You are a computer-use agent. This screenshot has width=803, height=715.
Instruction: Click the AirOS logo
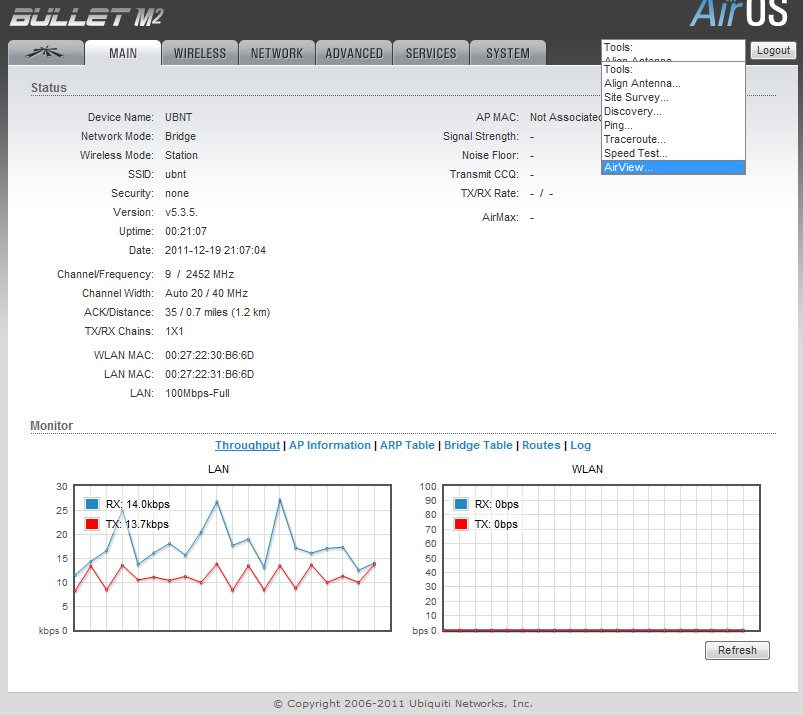(739, 14)
